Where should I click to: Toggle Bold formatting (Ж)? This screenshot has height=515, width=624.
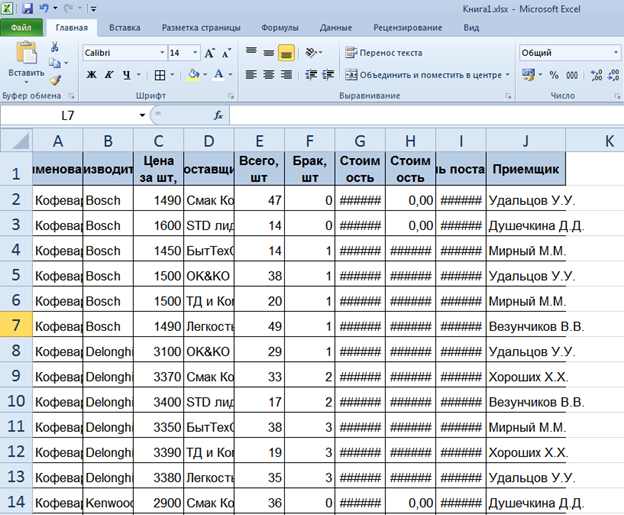(91, 75)
